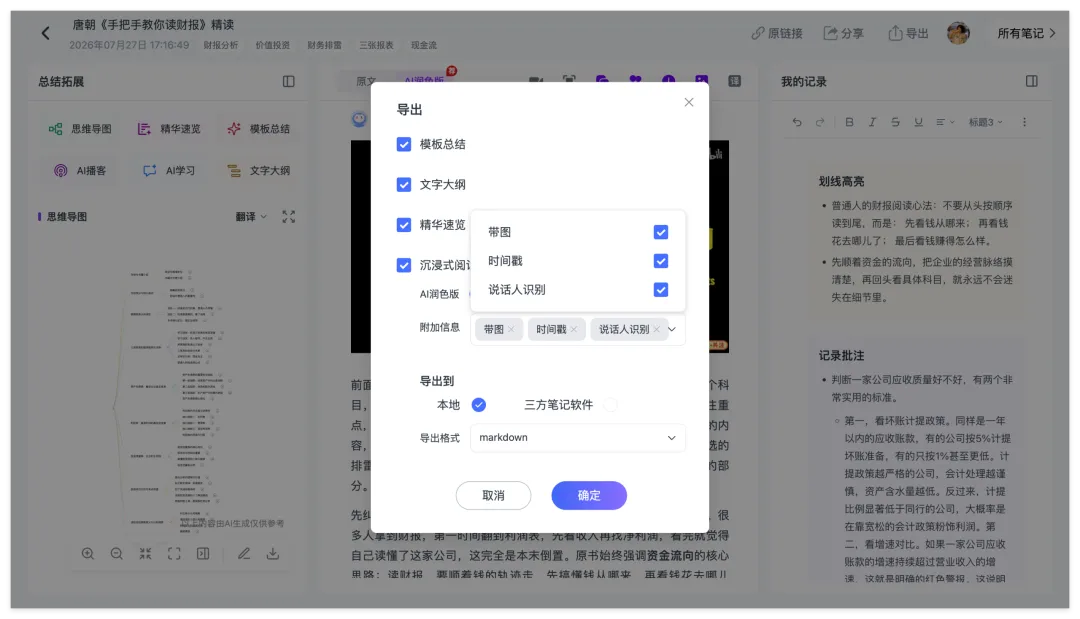Click the 分享 share button
This screenshot has height=619, width=1080.
pos(843,33)
